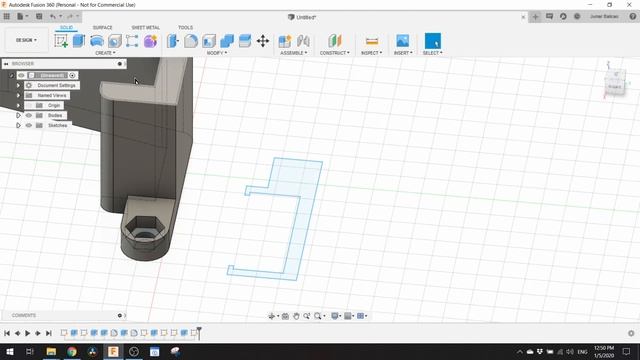Open the CREATE dropdown menu
Screen dimensions: 640x360
point(105,53)
